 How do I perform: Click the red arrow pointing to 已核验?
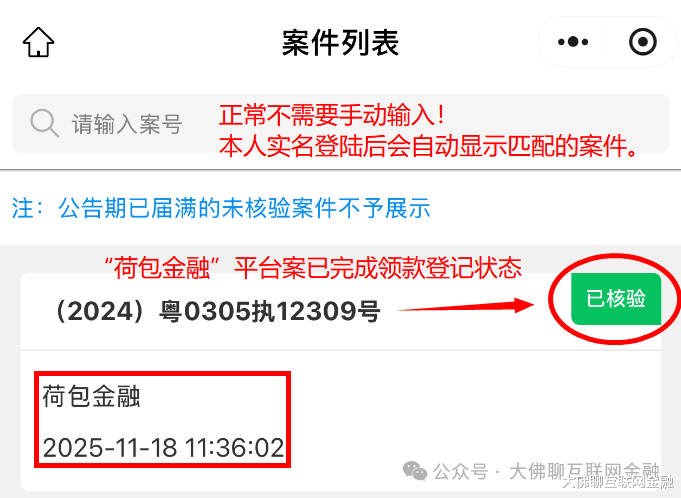(466, 305)
